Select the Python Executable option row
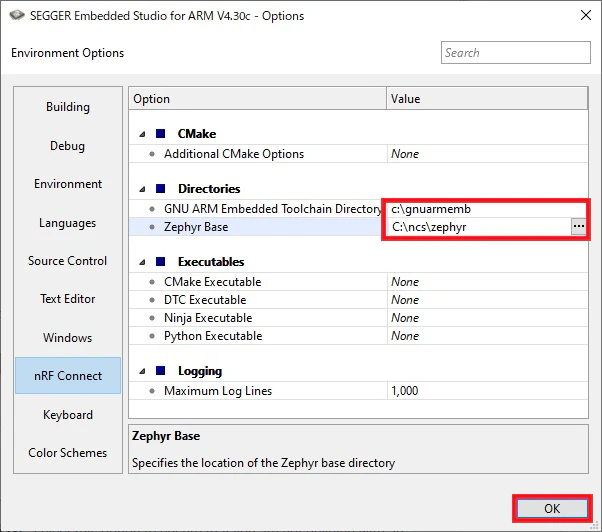 coord(358,336)
